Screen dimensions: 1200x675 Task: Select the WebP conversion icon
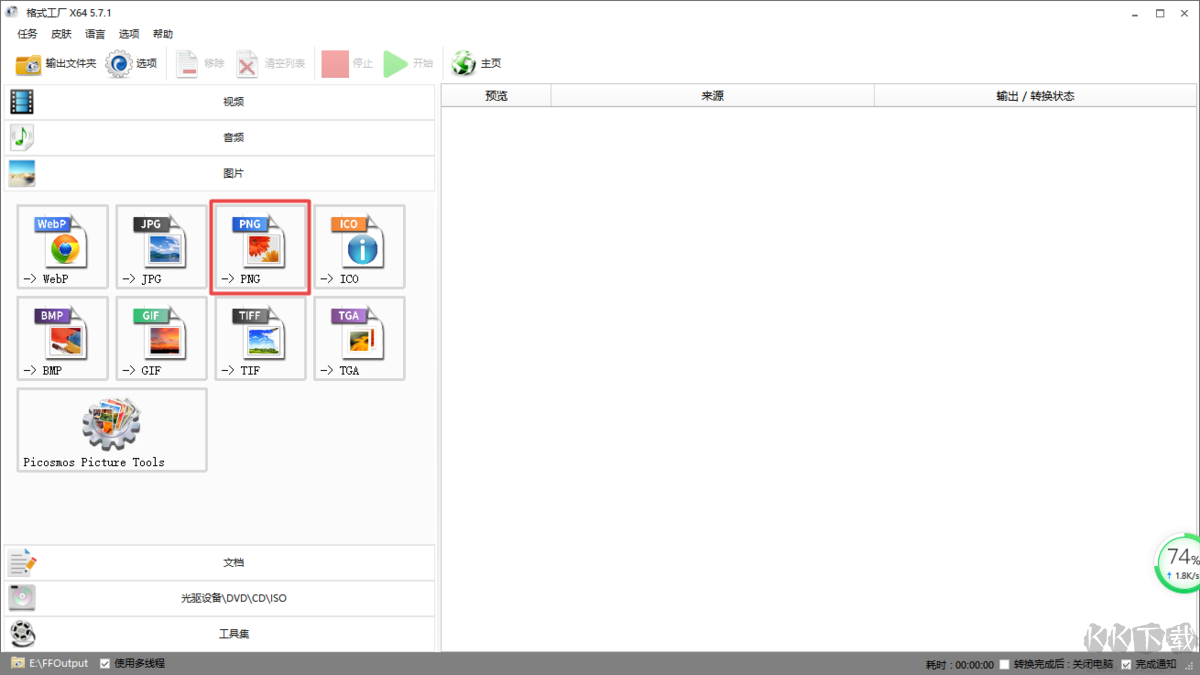62,247
